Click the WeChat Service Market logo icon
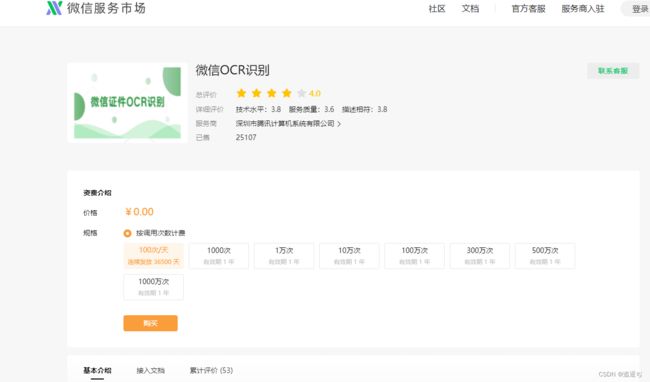Viewport: 650px width, 382px height. pyautogui.click(x=54, y=8)
